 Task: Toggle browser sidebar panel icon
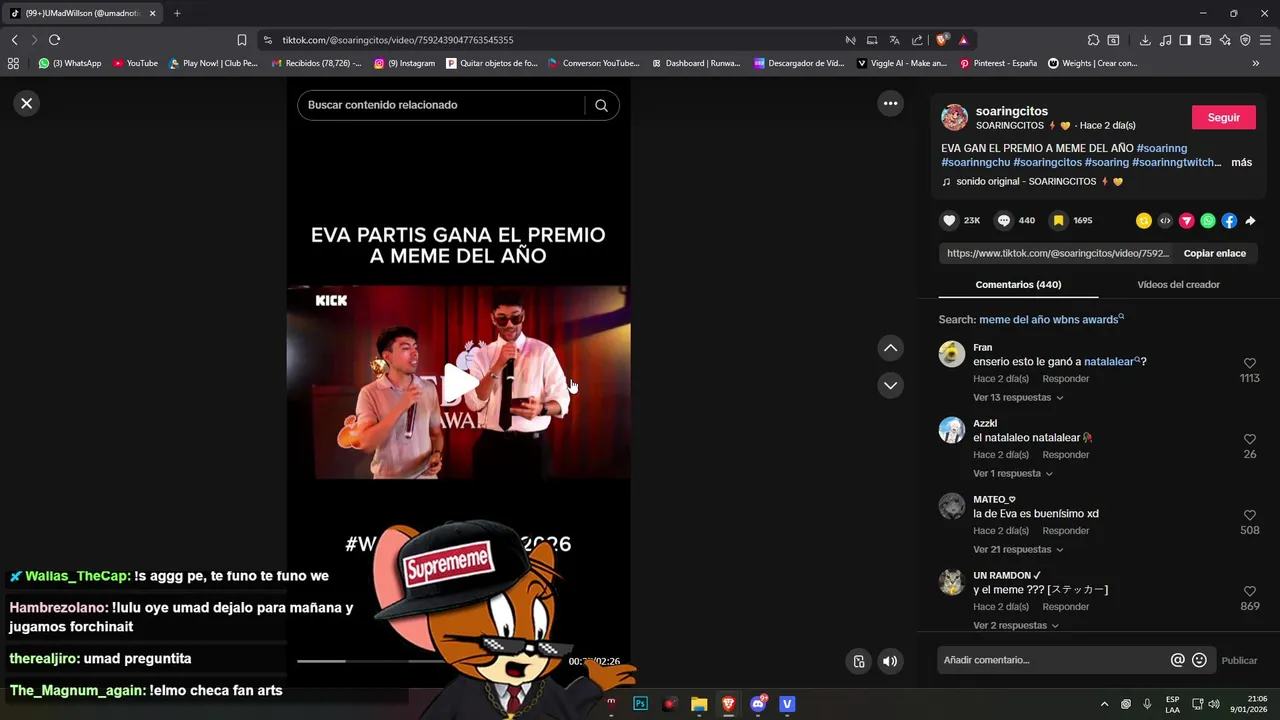(1185, 40)
